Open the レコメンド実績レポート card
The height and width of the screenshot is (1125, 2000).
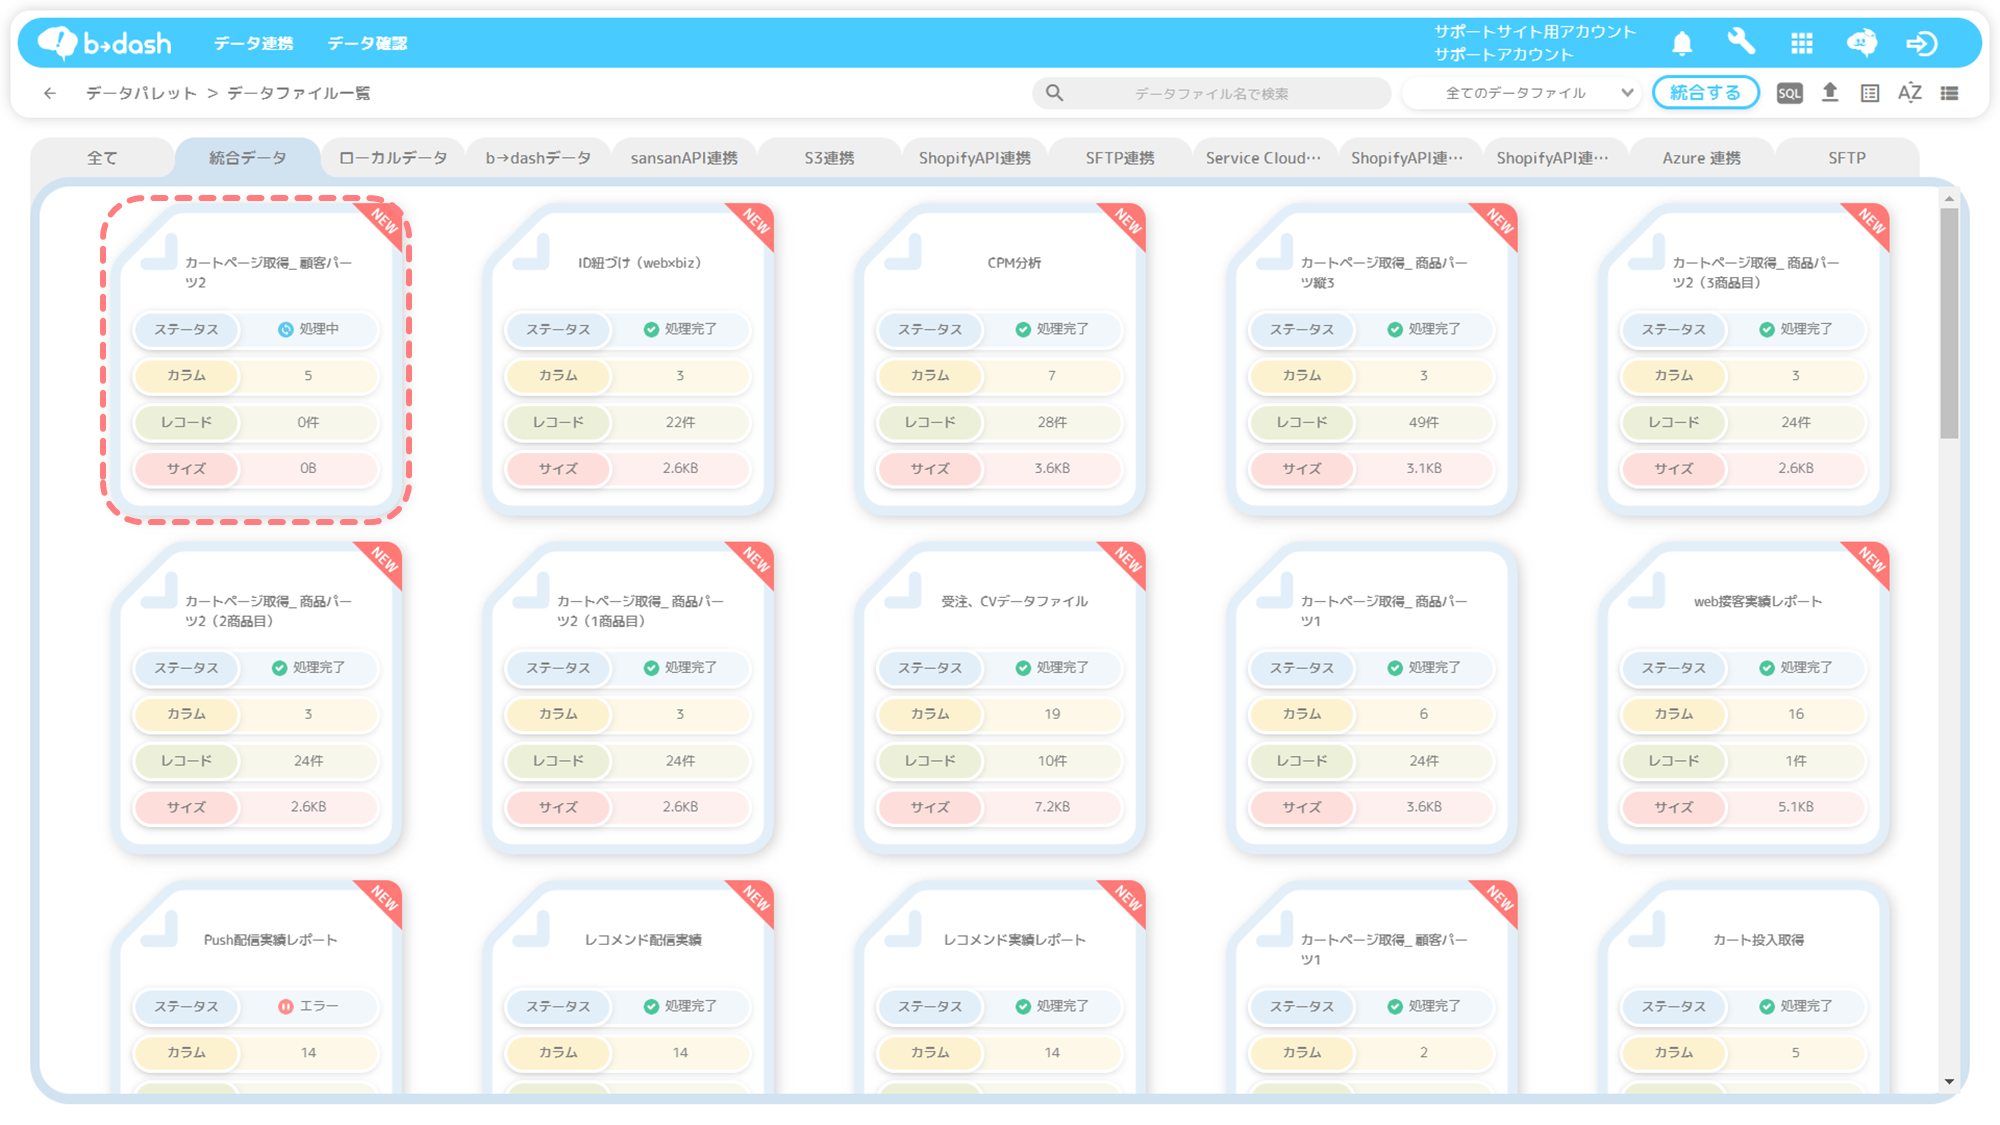(x=1000, y=988)
